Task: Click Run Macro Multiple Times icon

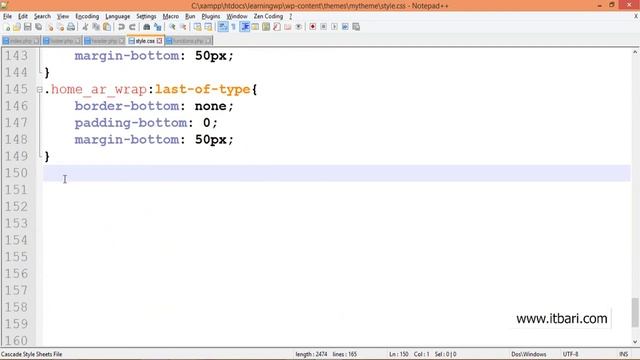Action: point(345,27)
